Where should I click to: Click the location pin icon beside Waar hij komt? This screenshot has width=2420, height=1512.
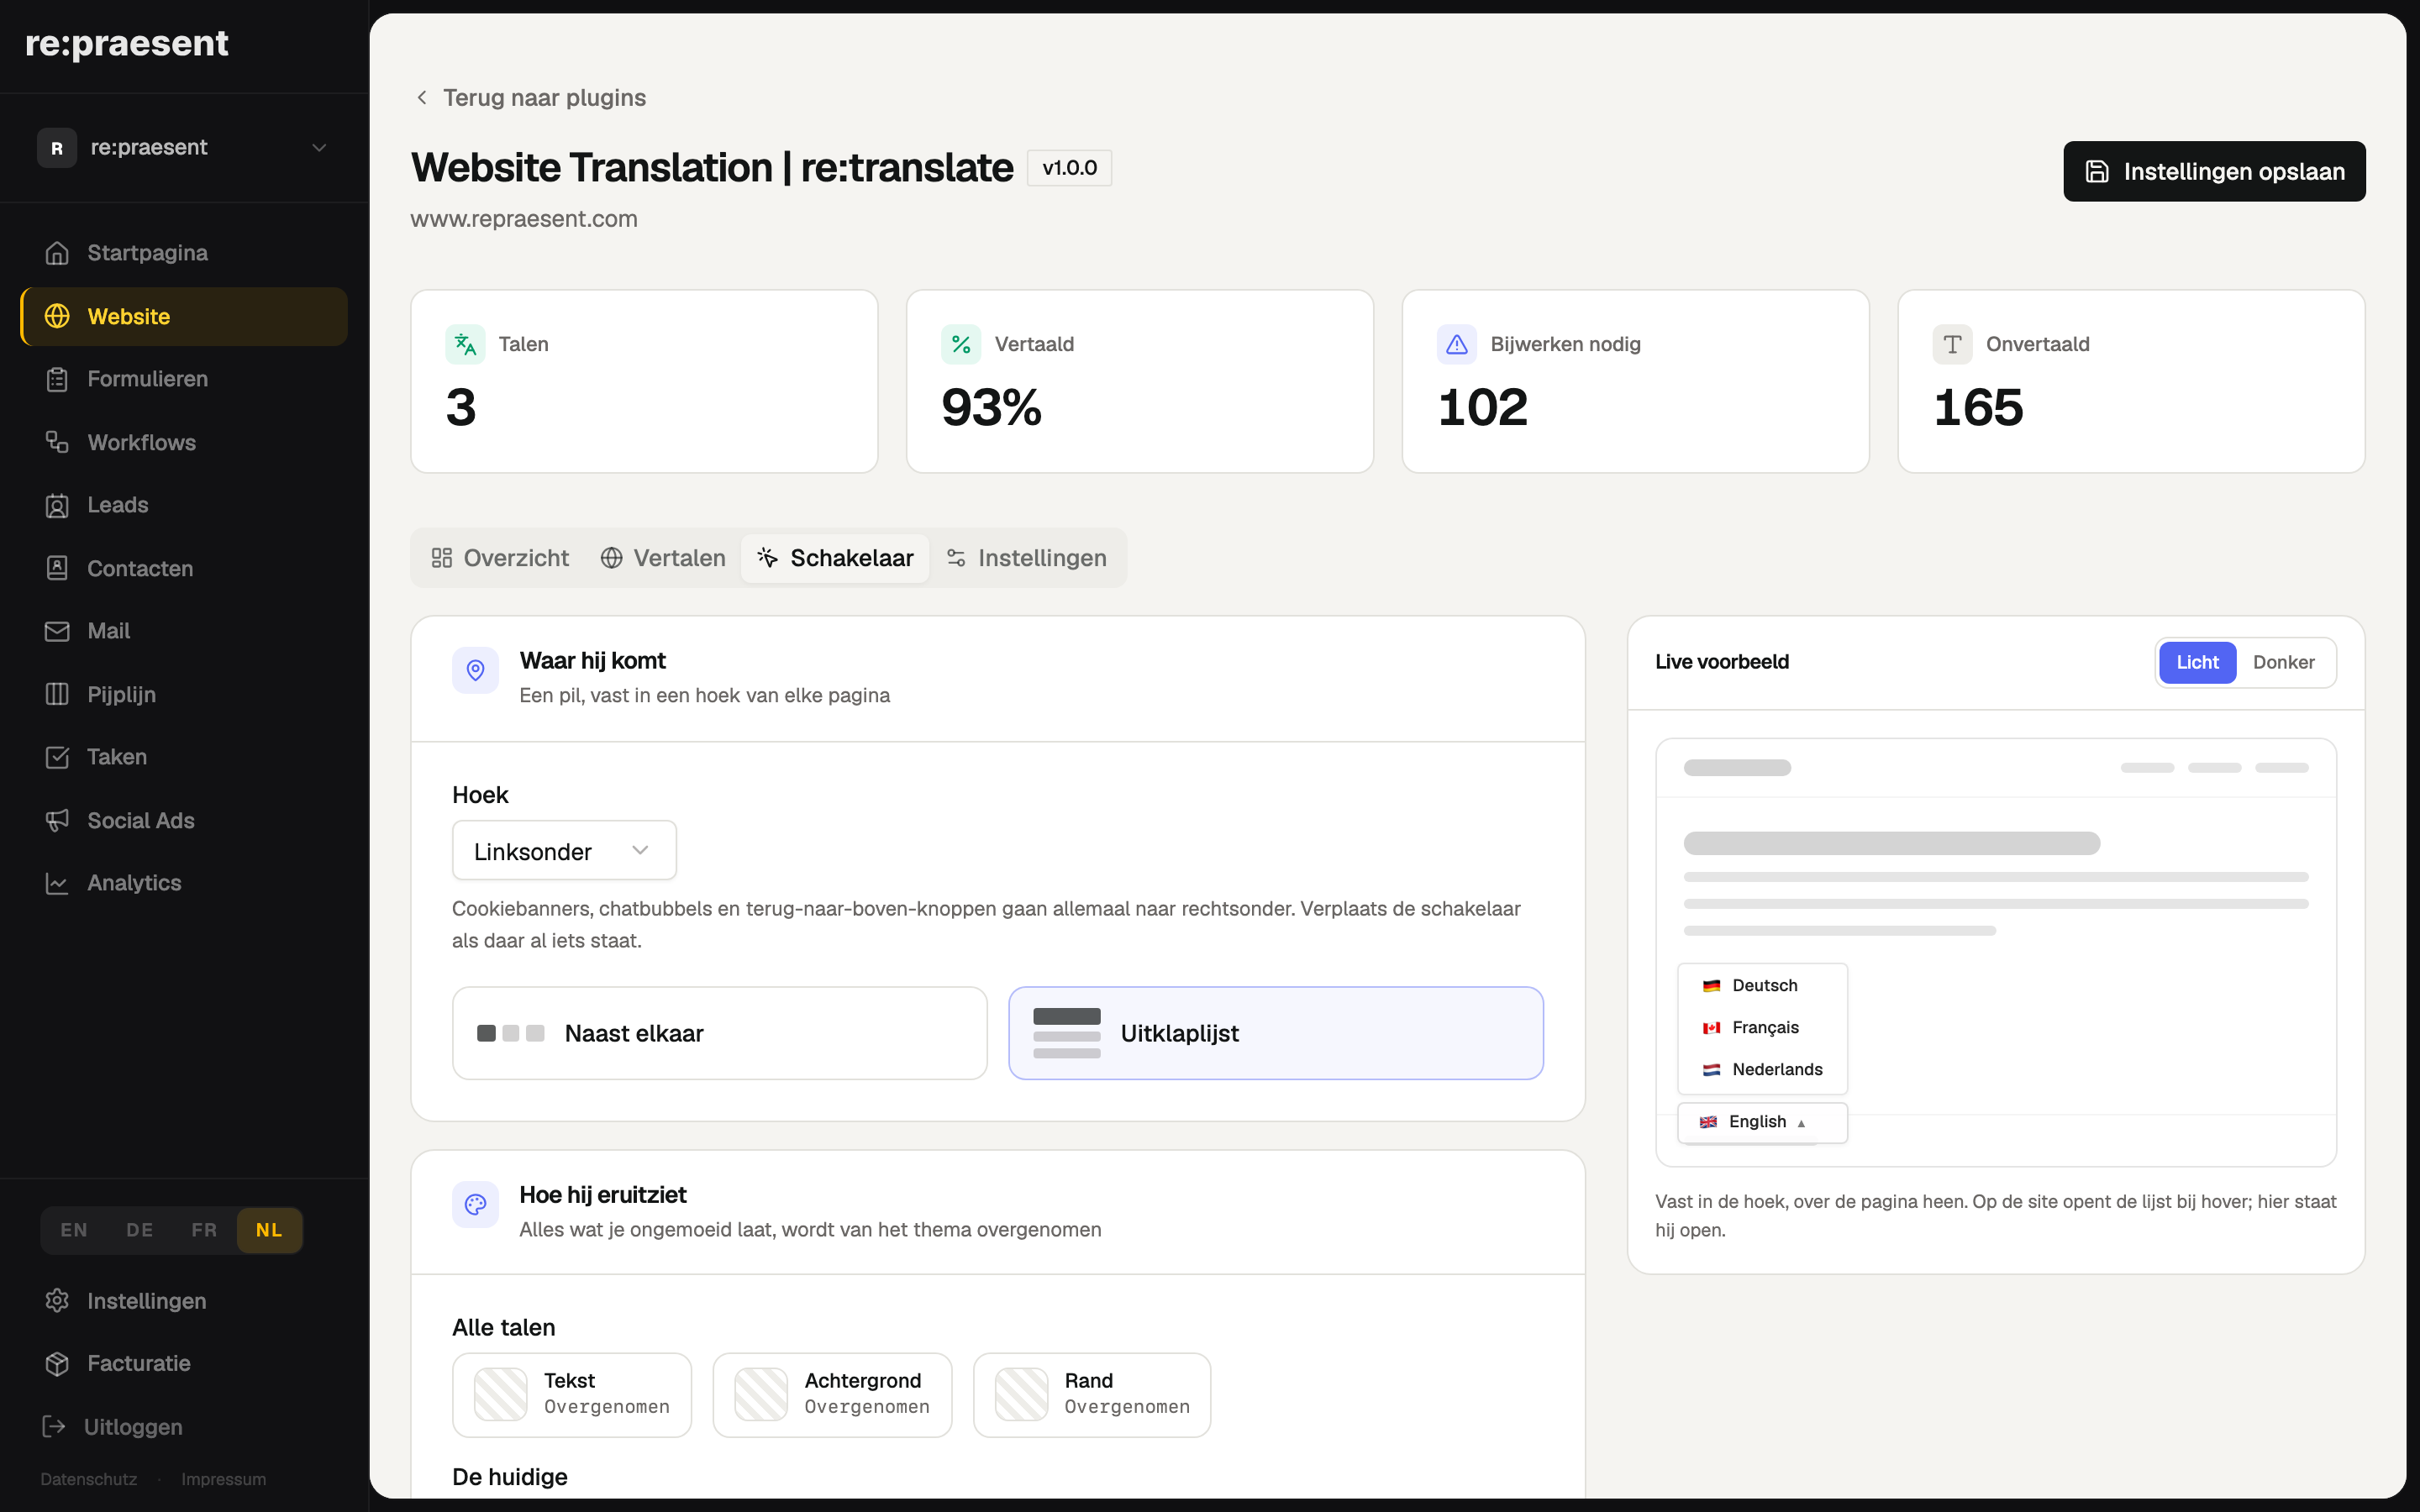pyautogui.click(x=476, y=670)
